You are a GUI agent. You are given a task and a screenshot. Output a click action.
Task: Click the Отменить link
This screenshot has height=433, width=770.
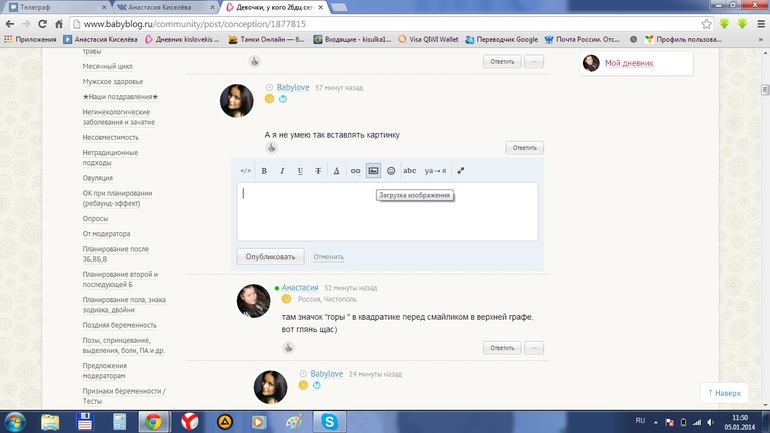click(328, 257)
